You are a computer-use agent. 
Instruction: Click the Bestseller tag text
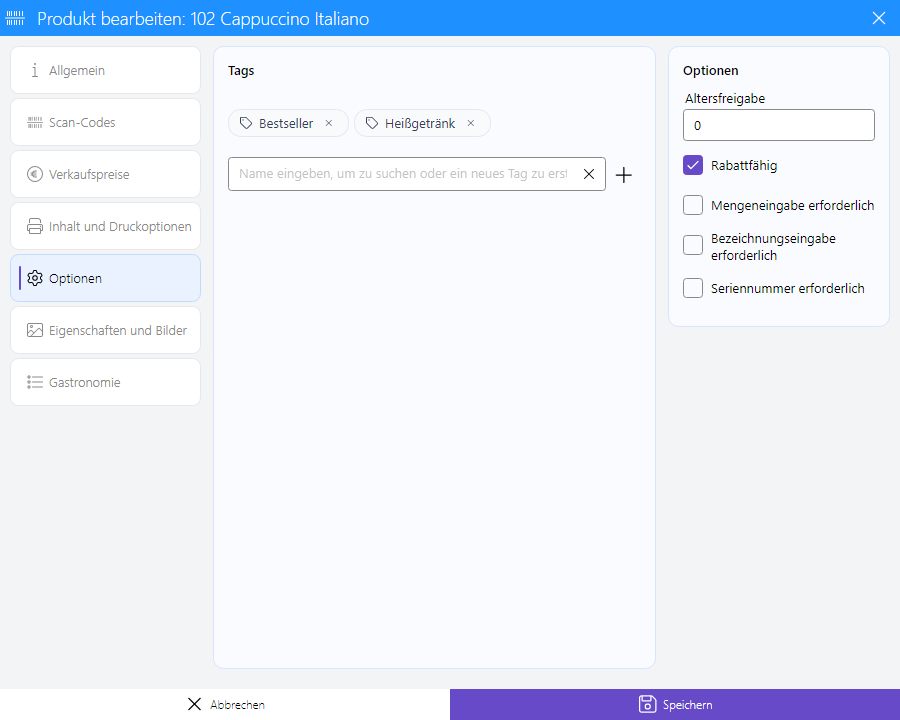pyautogui.click(x=286, y=123)
